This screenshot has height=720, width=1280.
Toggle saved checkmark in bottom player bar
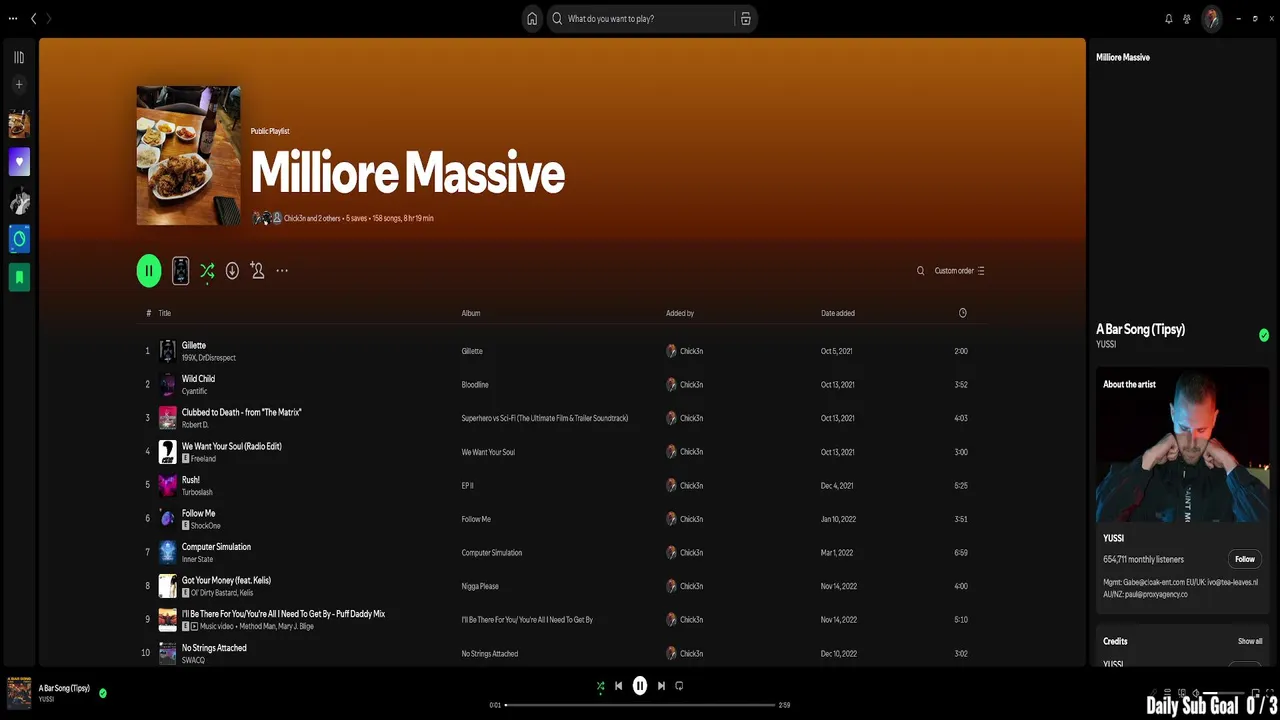103,692
